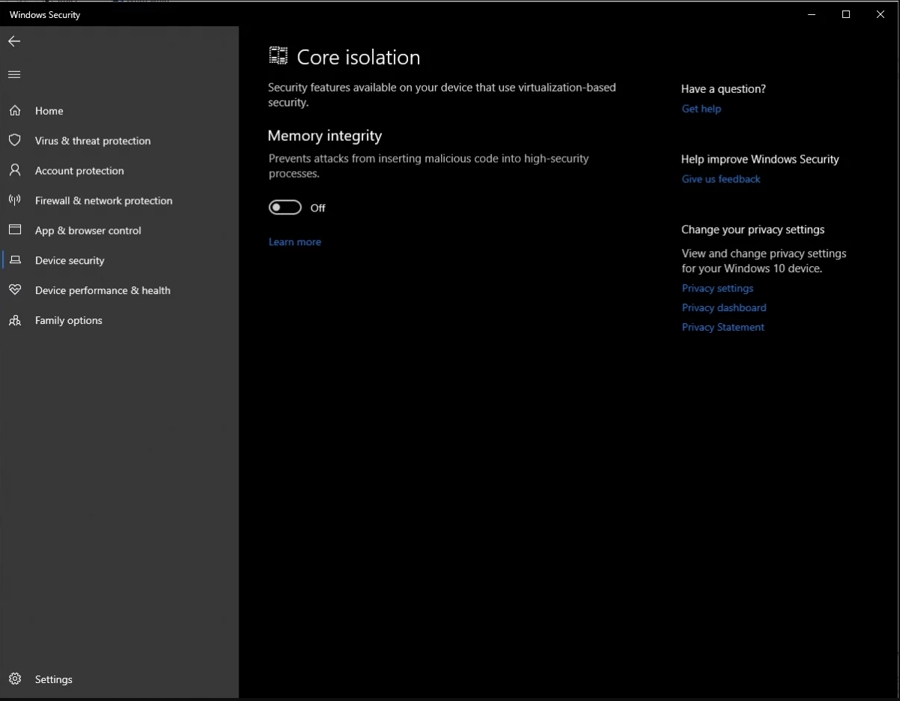Click the Give us feedback link
This screenshot has height=701, width=900.
point(721,179)
